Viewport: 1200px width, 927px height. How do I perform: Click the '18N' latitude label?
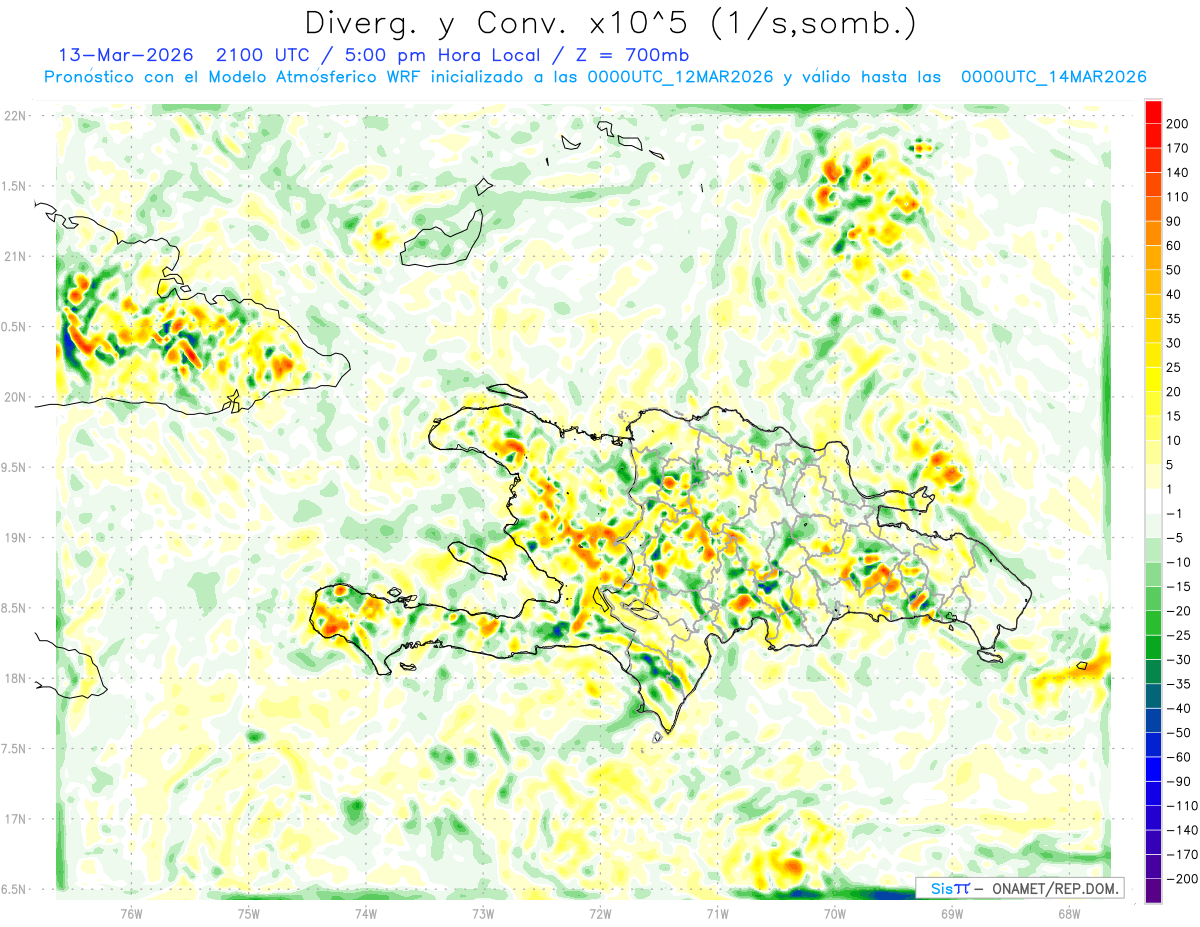[14, 678]
